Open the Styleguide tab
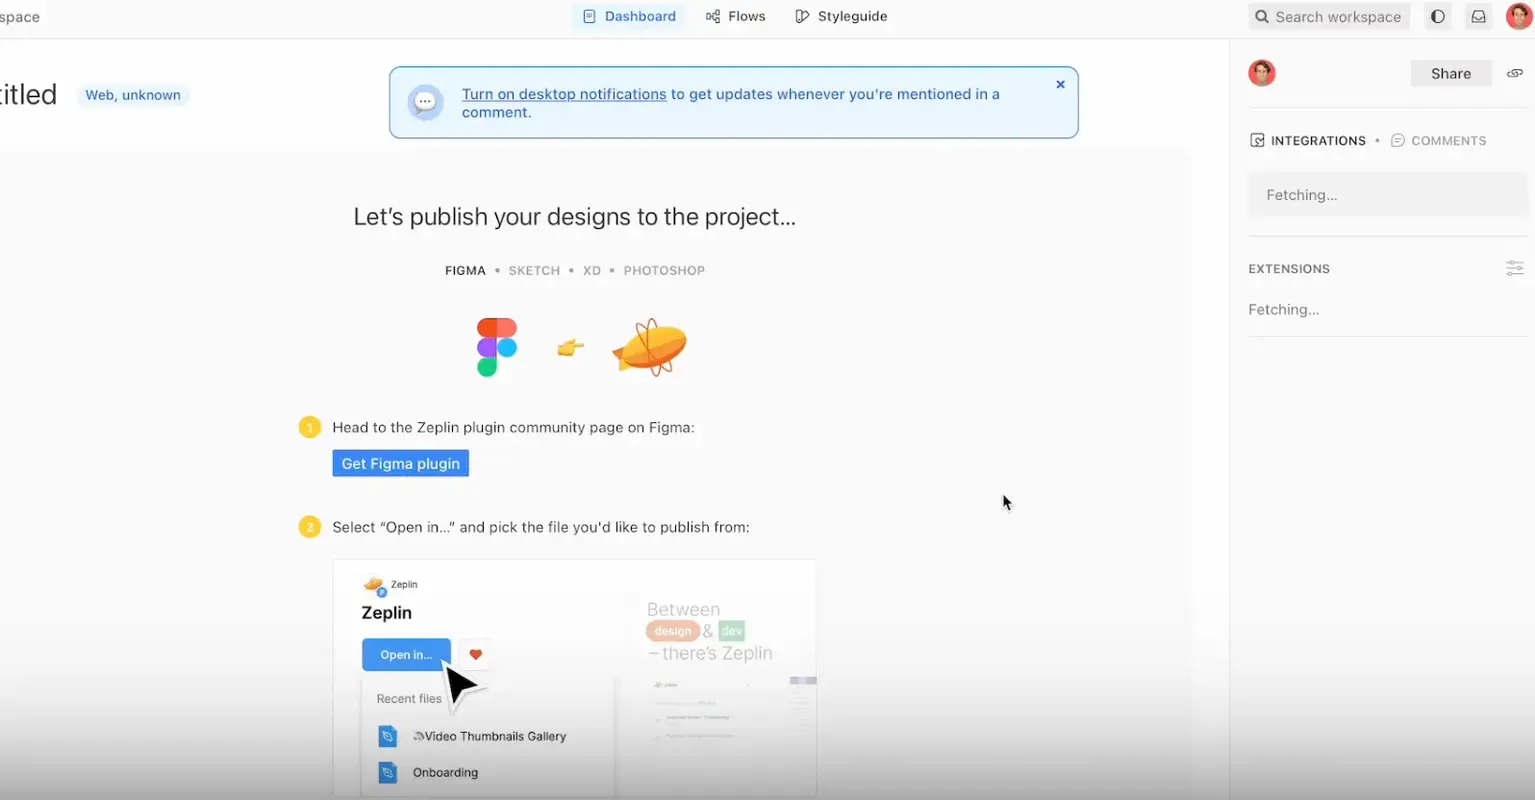This screenshot has width=1535, height=800. tap(841, 16)
